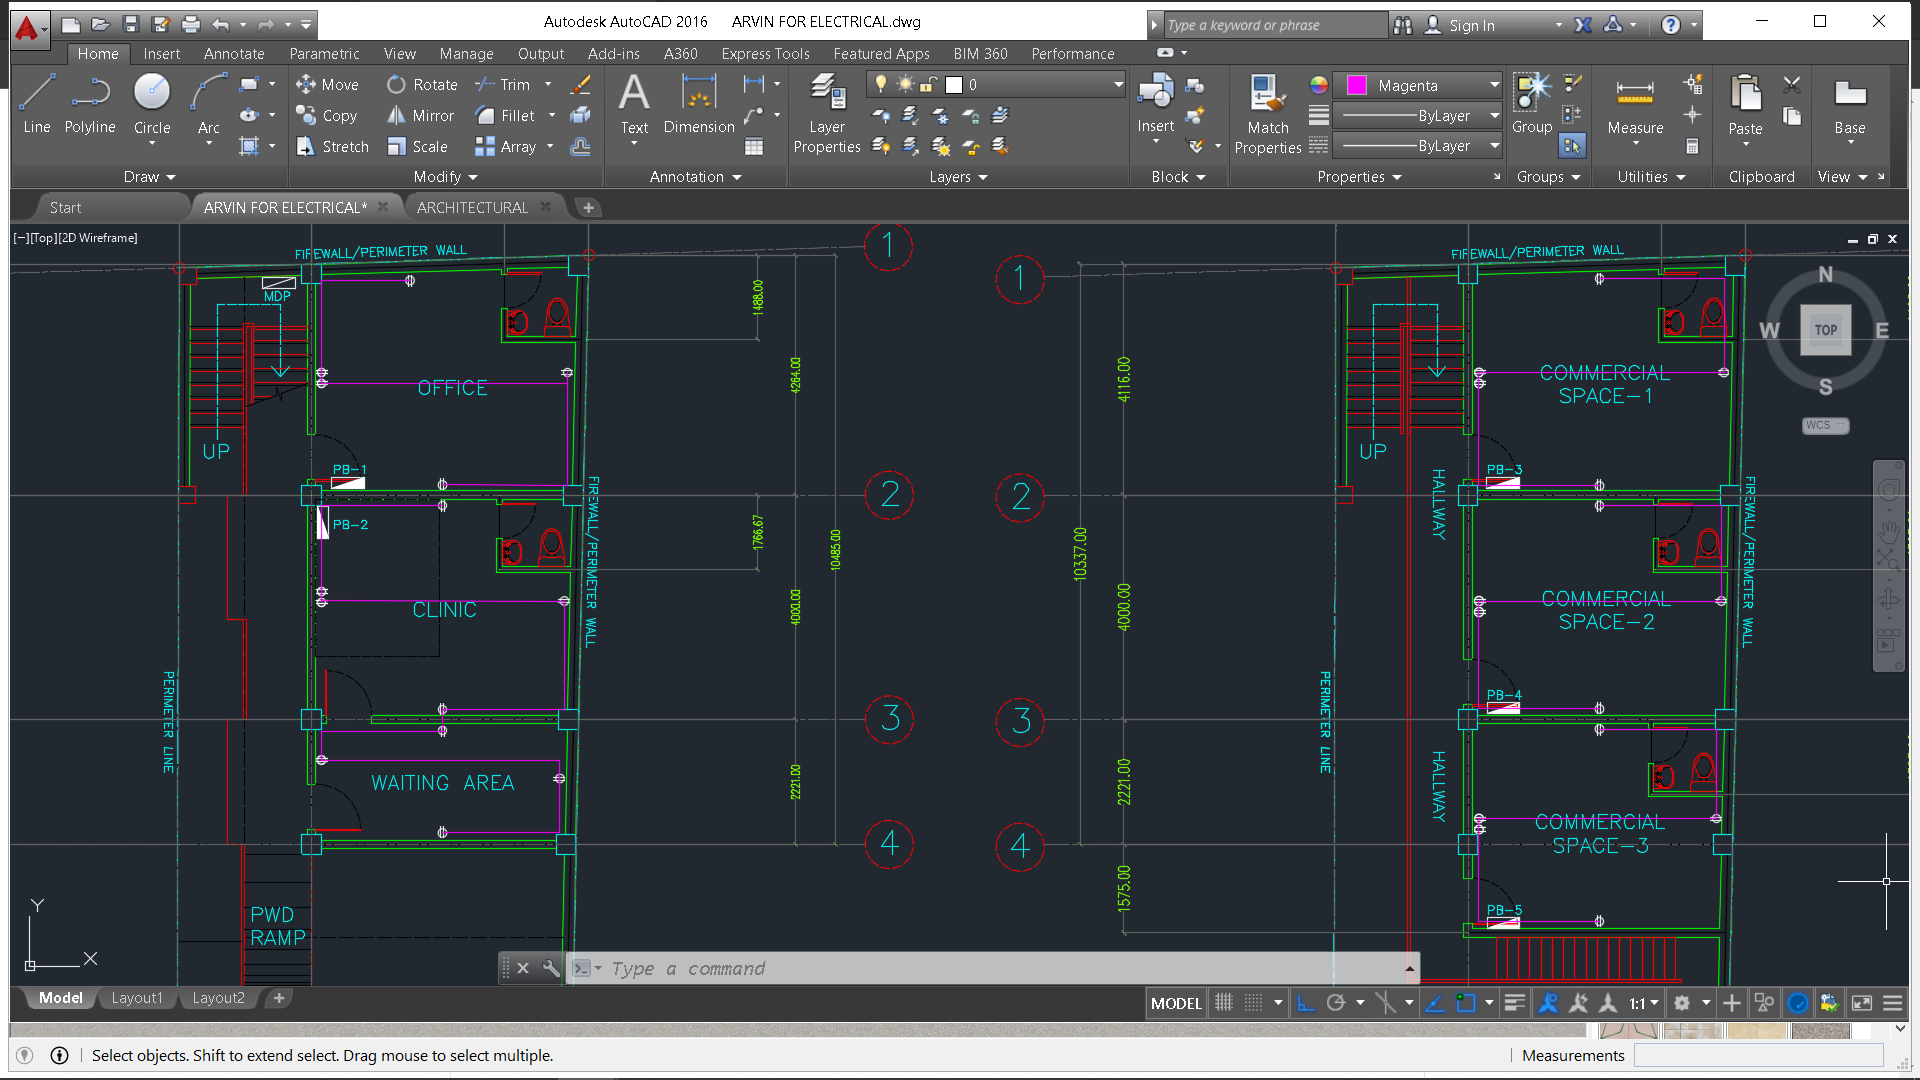Select the Line draw tool
Viewport: 1920px width, 1080px height.
pos(36,103)
